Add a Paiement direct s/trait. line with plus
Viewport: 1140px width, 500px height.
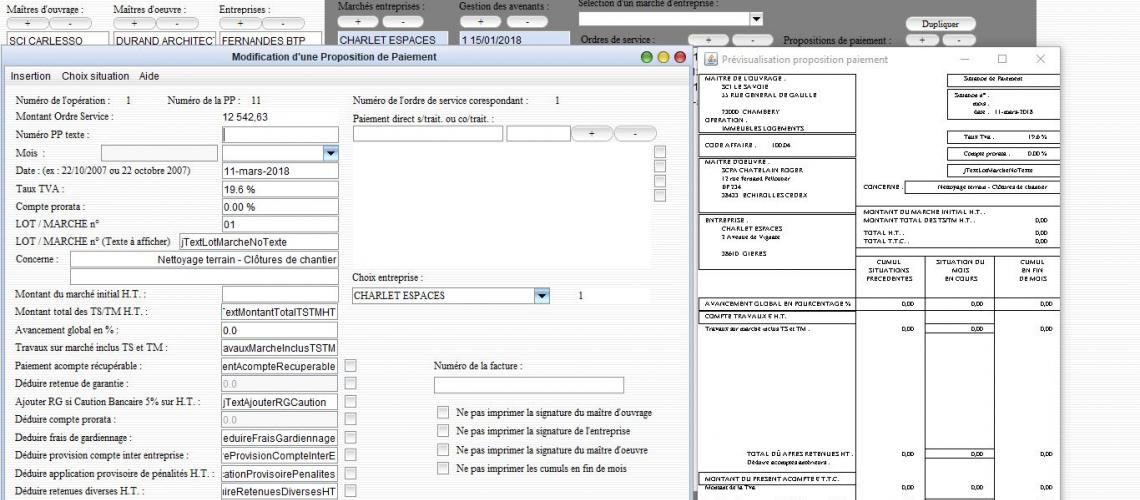(x=592, y=134)
